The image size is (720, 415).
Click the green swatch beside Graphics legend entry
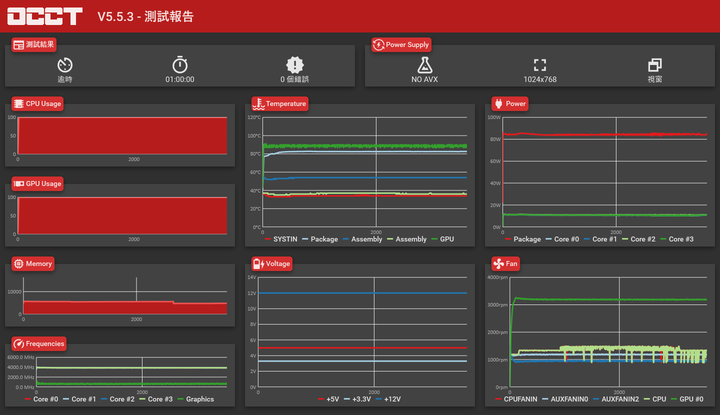180,399
